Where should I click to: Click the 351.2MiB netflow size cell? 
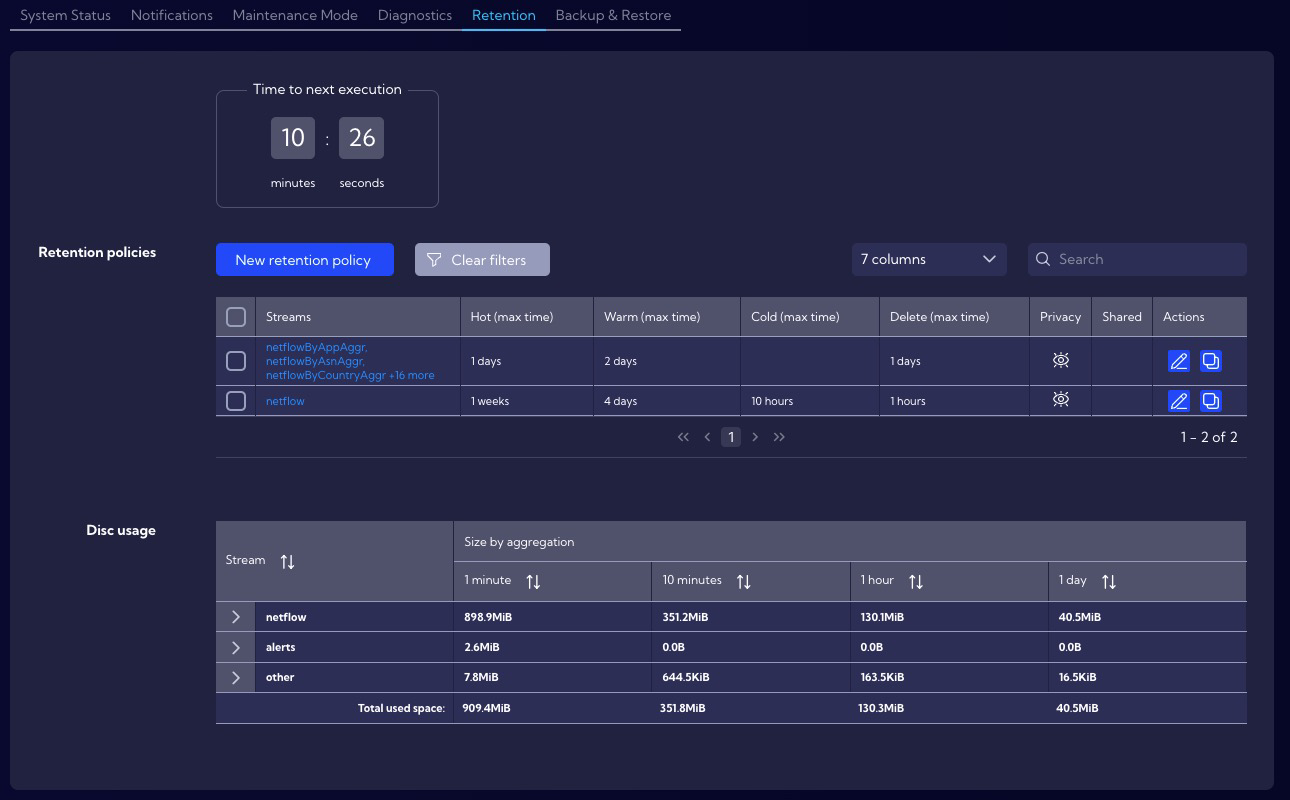[x=751, y=617]
